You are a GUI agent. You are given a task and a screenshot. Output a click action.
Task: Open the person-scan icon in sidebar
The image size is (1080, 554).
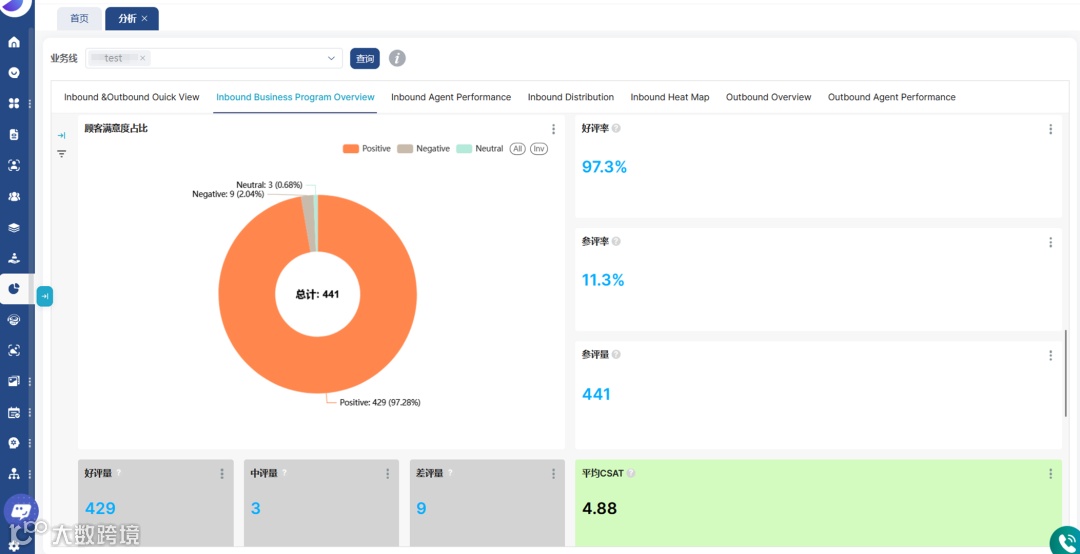coord(14,165)
